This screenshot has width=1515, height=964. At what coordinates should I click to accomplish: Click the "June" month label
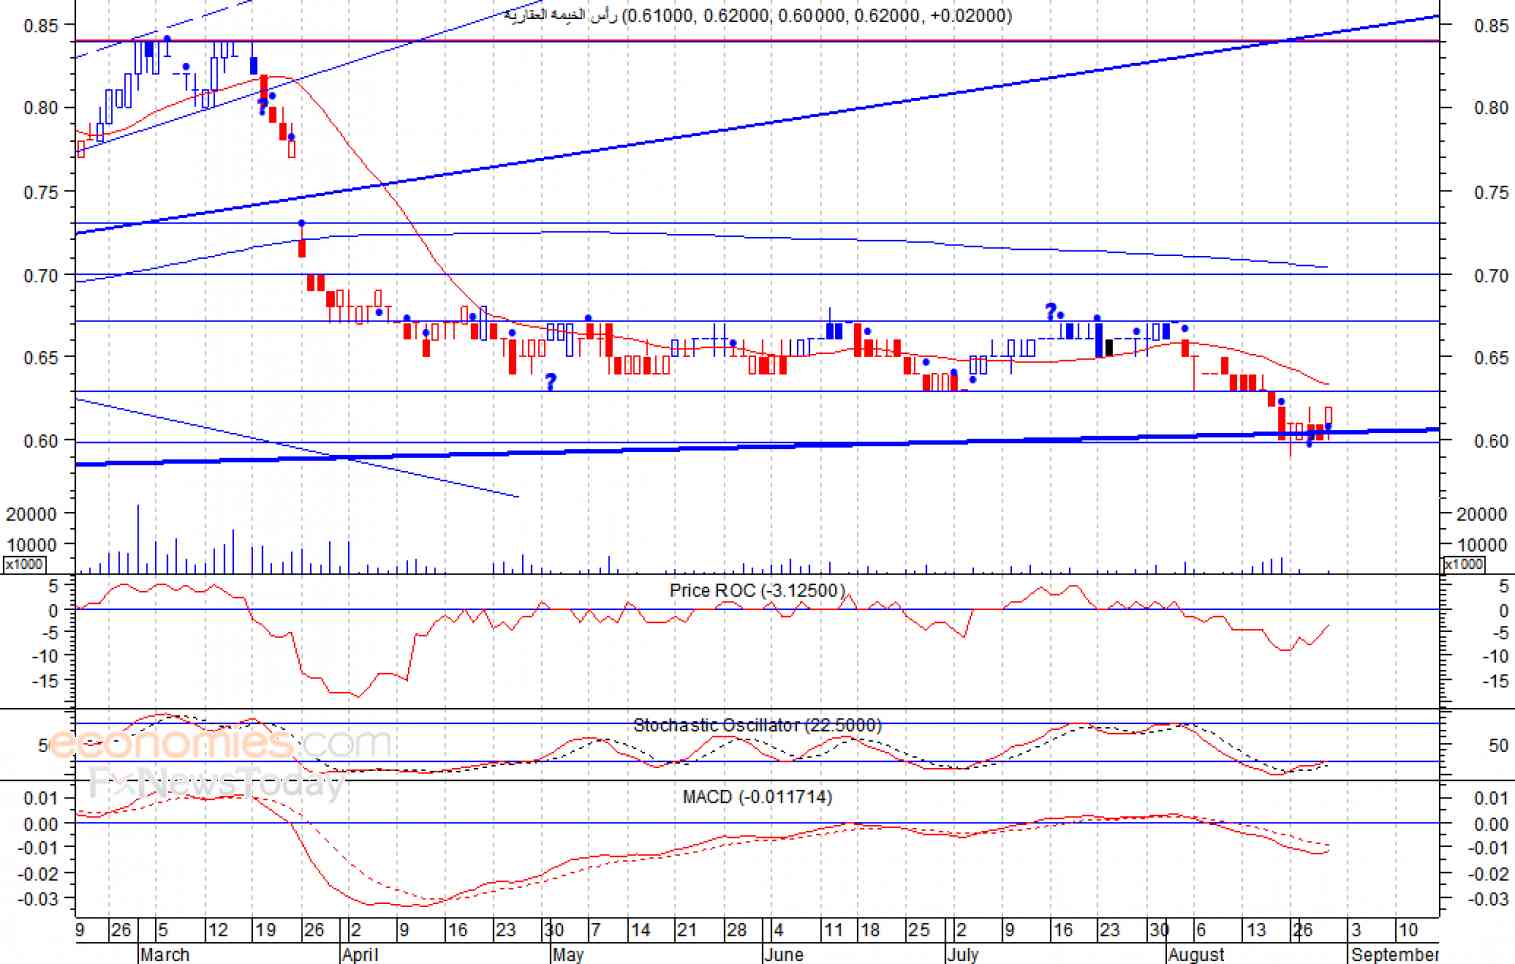pos(783,954)
